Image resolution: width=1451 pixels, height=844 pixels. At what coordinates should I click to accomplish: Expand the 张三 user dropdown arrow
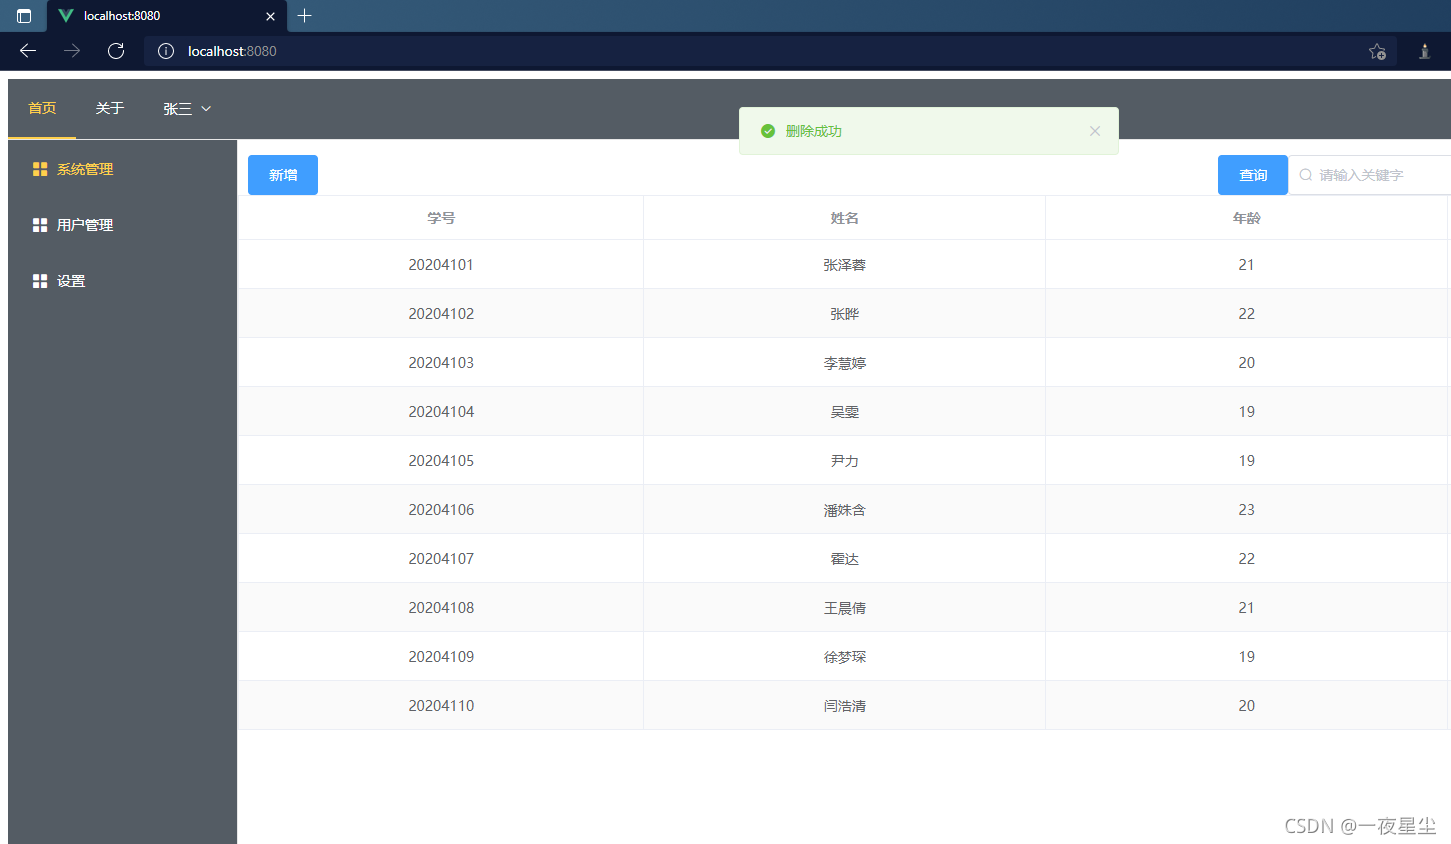[x=206, y=109]
